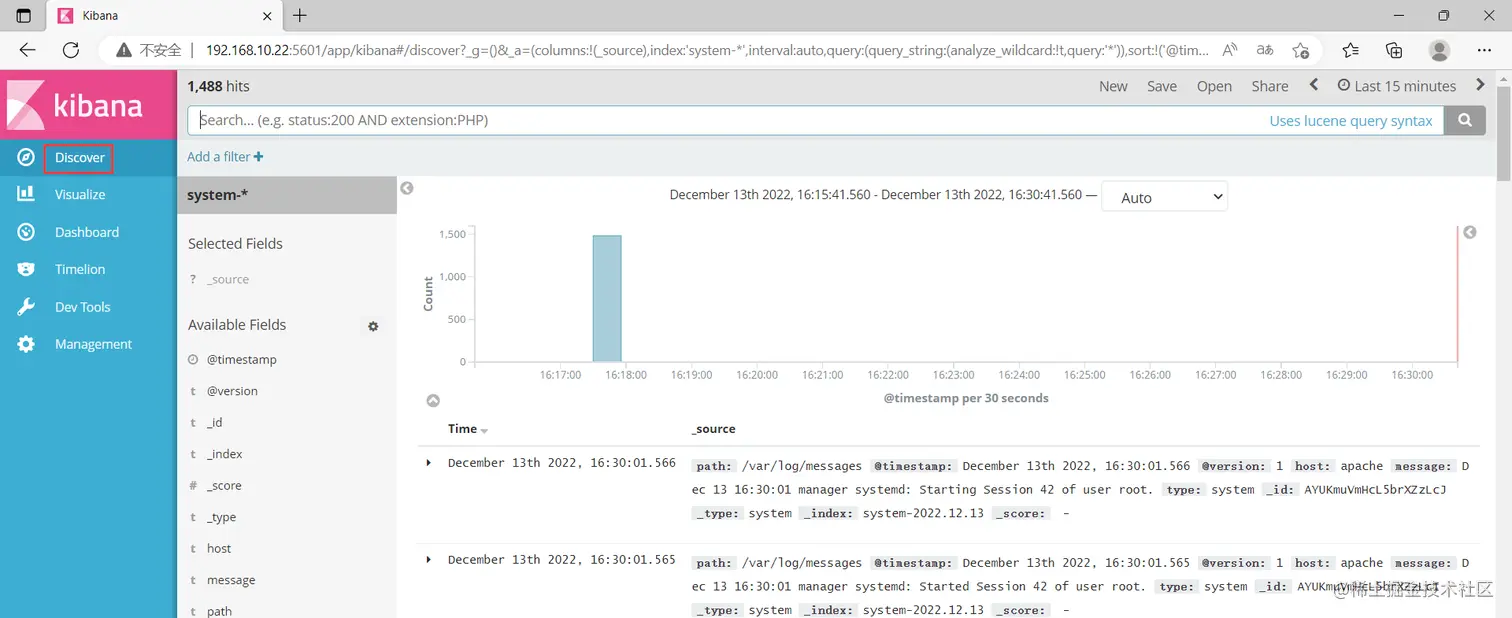Click Open in top toolbar
The image size is (1512, 618).
pyautogui.click(x=1214, y=86)
